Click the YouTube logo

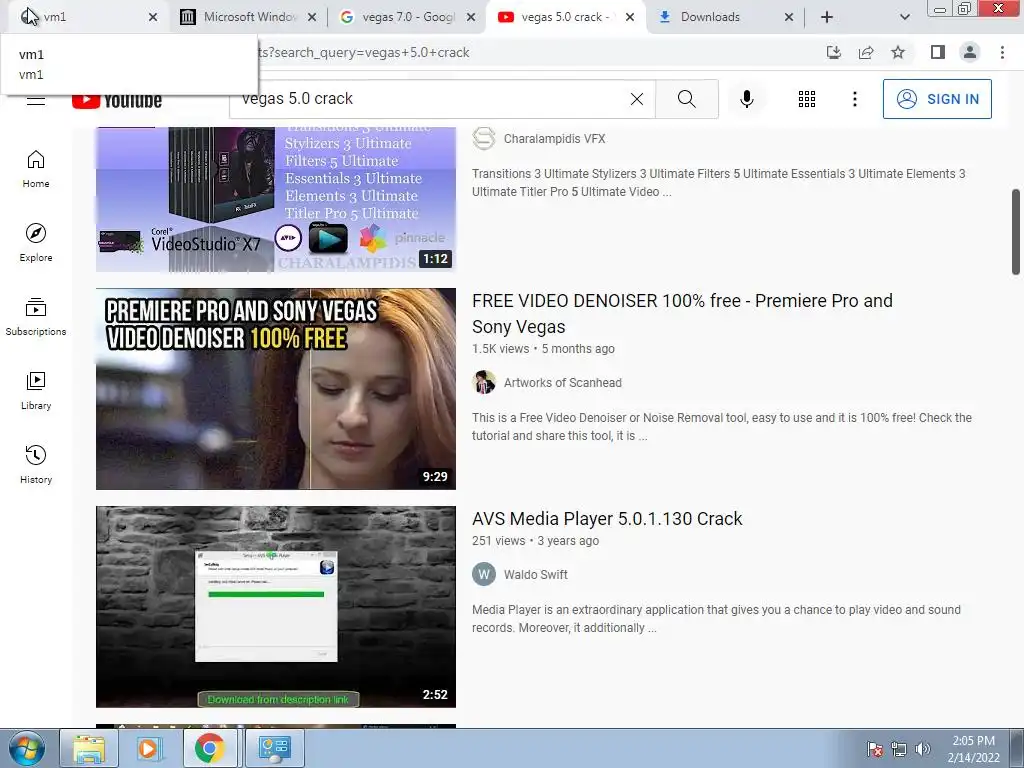point(117,100)
